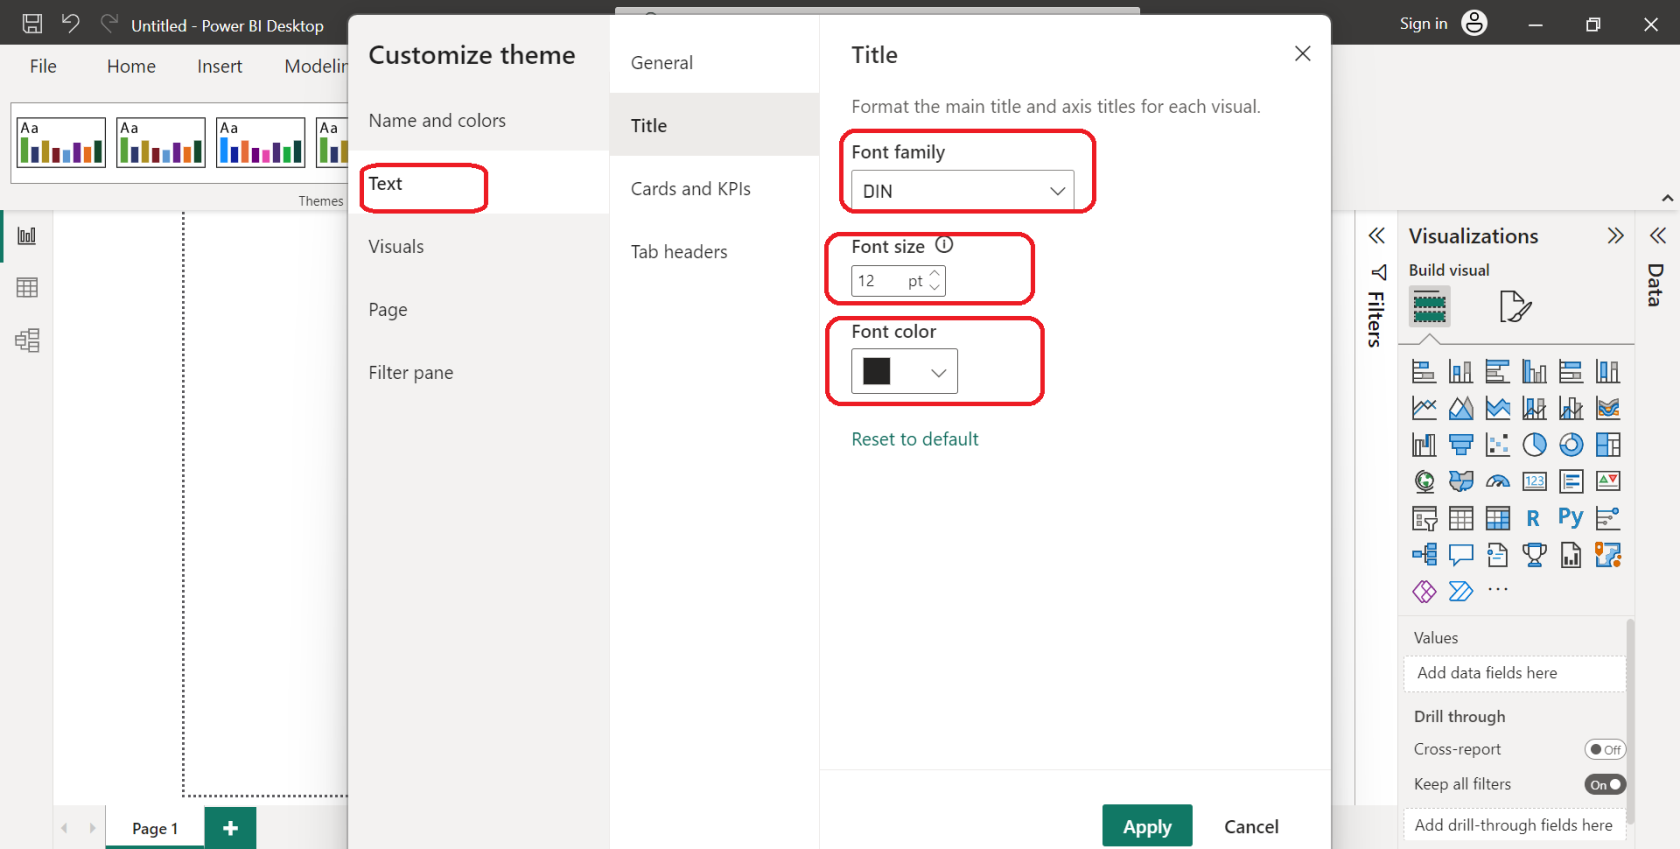Select the Waterfall chart visual

tap(1424, 445)
